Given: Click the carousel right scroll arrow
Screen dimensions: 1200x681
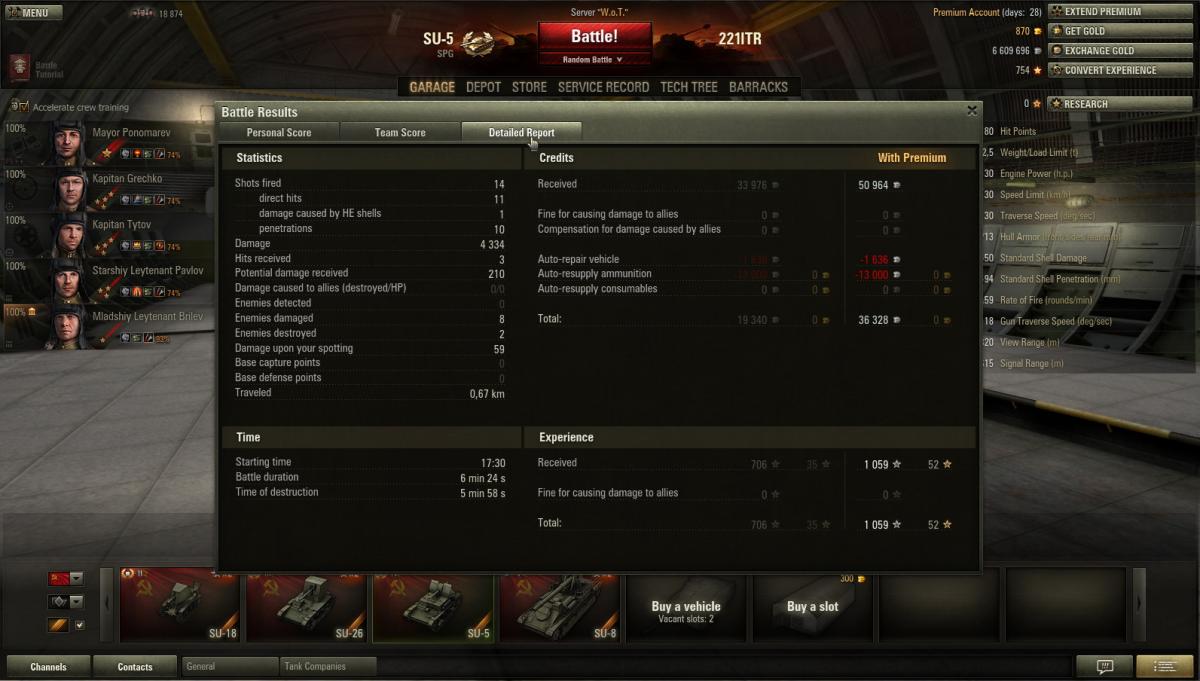Looking at the screenshot, I should (x=1141, y=604).
